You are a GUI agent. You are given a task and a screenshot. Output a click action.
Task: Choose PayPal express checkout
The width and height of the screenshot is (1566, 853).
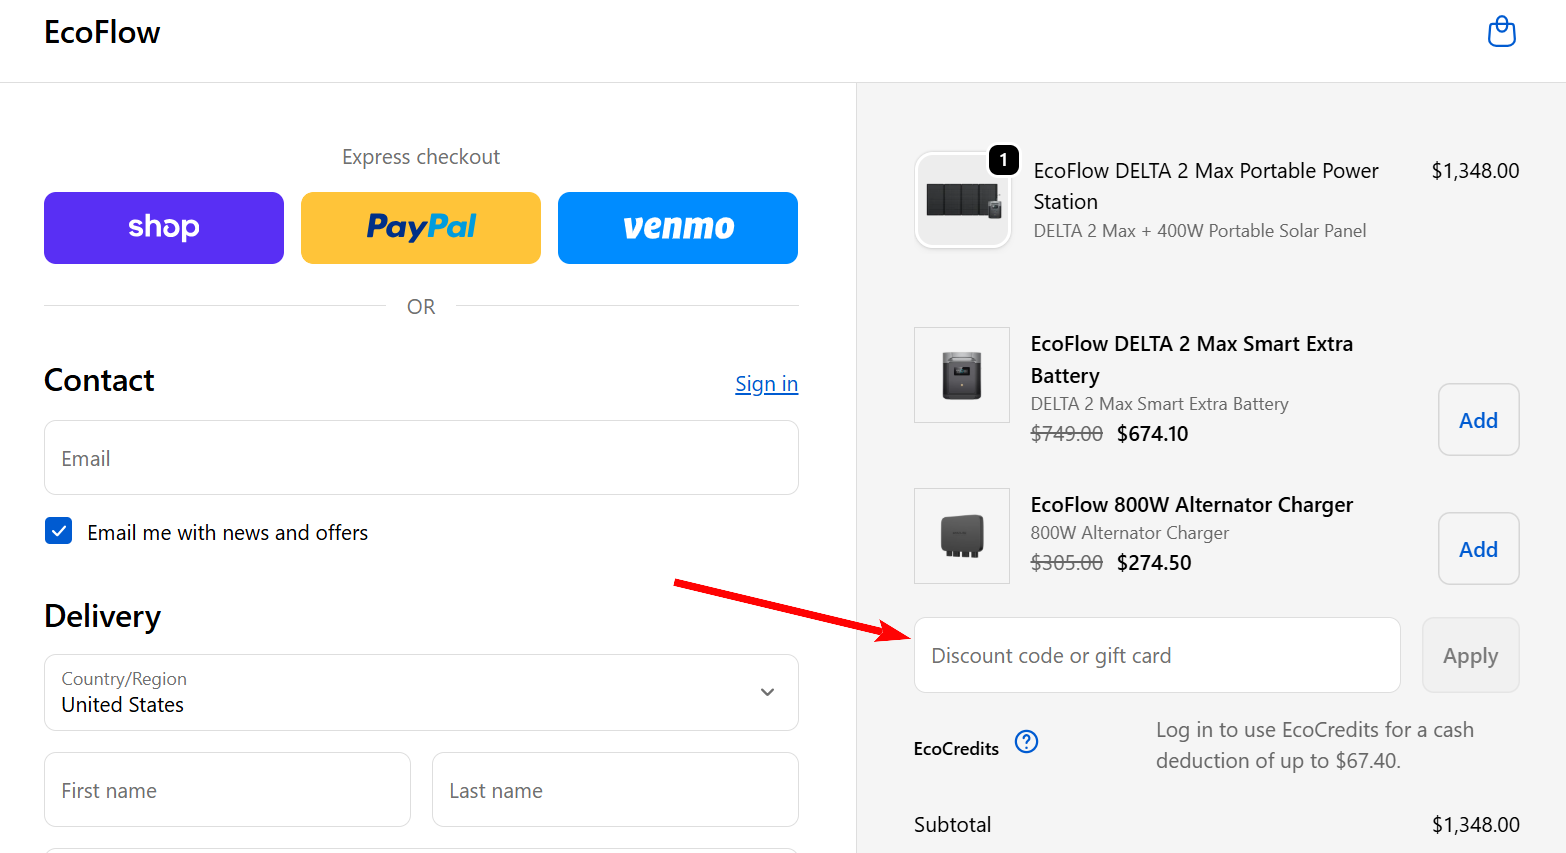[421, 228]
